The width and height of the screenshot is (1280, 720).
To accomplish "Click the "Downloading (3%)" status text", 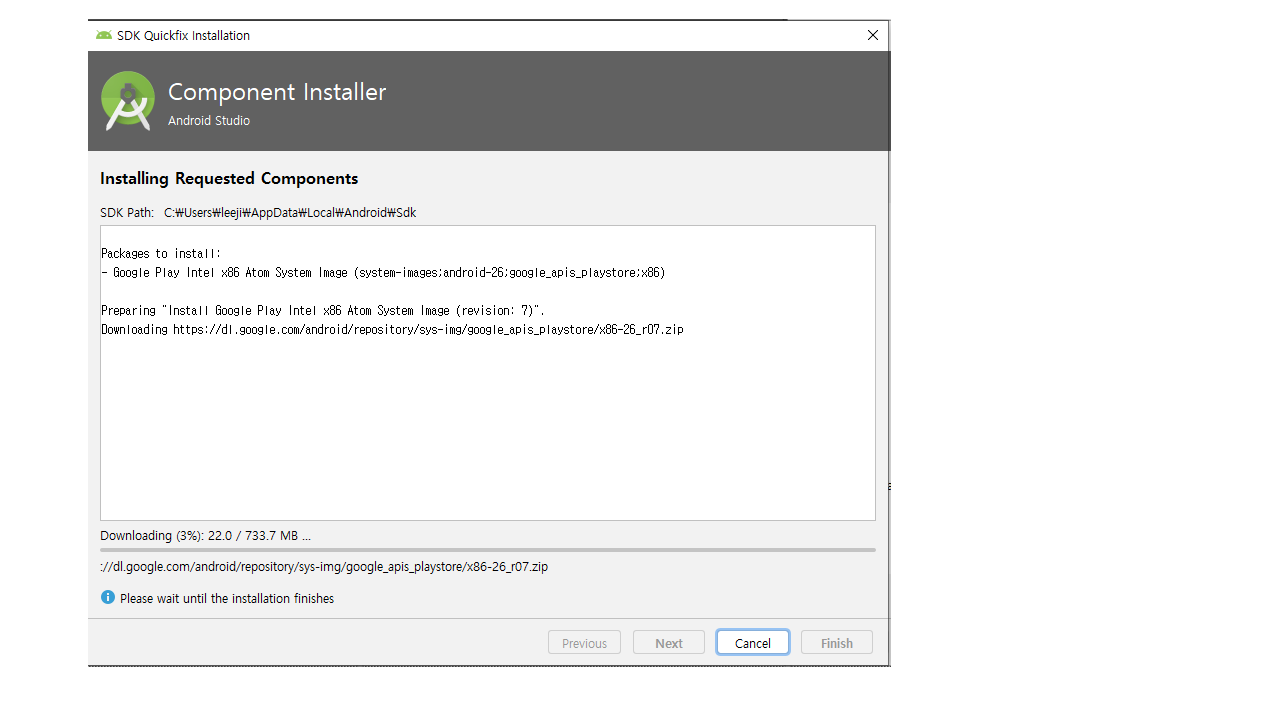I will (205, 536).
